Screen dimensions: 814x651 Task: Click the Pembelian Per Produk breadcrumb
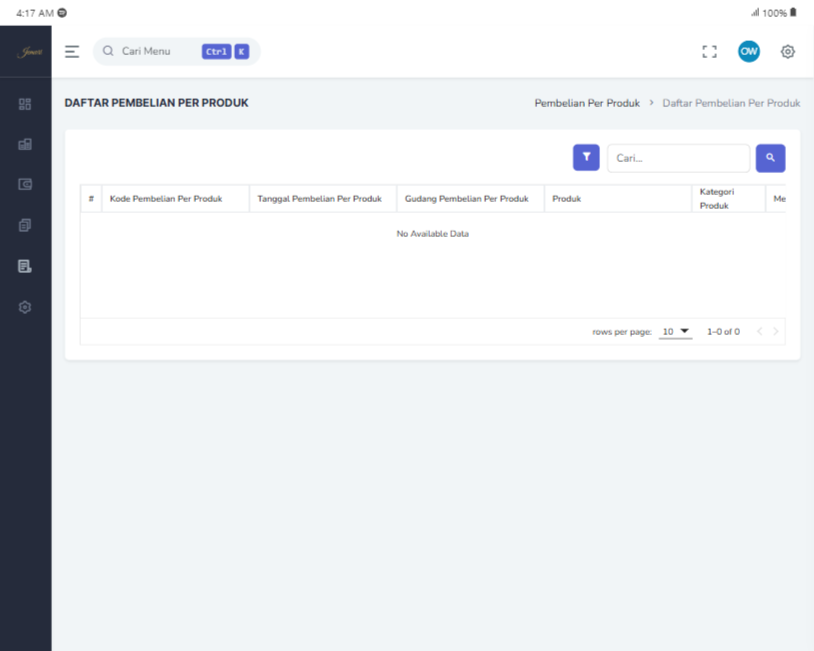(x=587, y=103)
